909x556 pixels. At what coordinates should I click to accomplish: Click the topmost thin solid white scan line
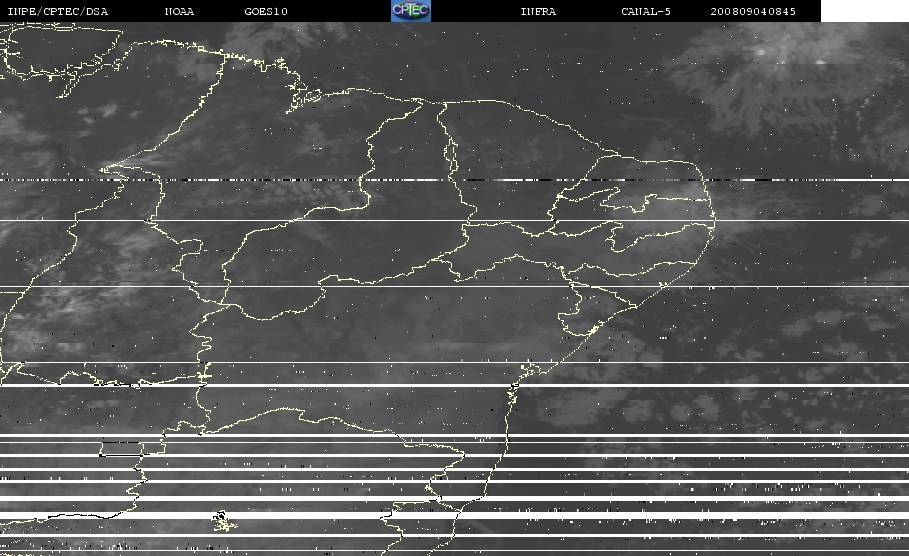tap(454, 220)
